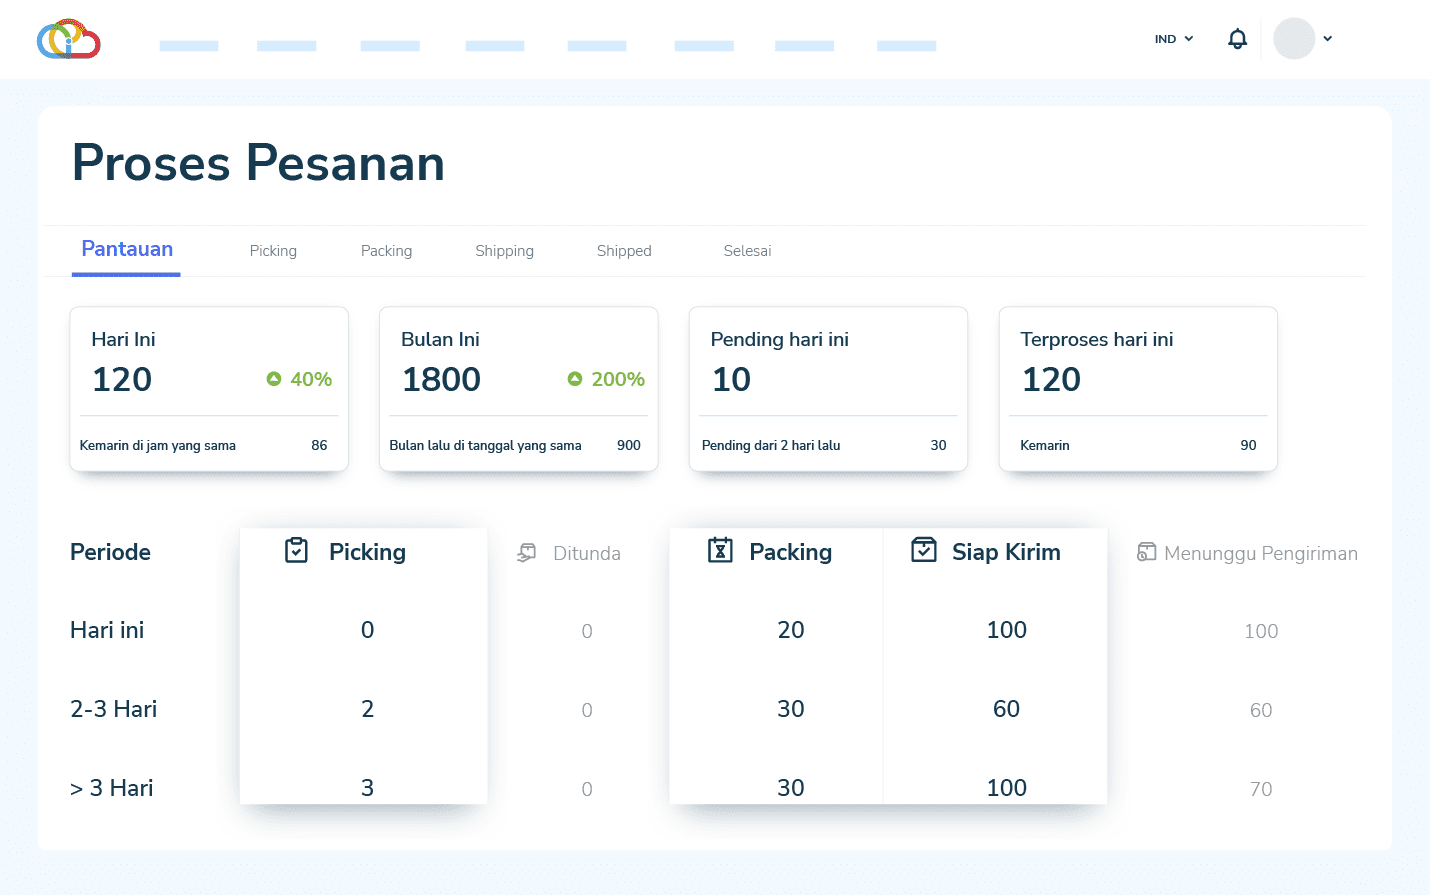Click the green up arrow beside 40%

pos(274,379)
